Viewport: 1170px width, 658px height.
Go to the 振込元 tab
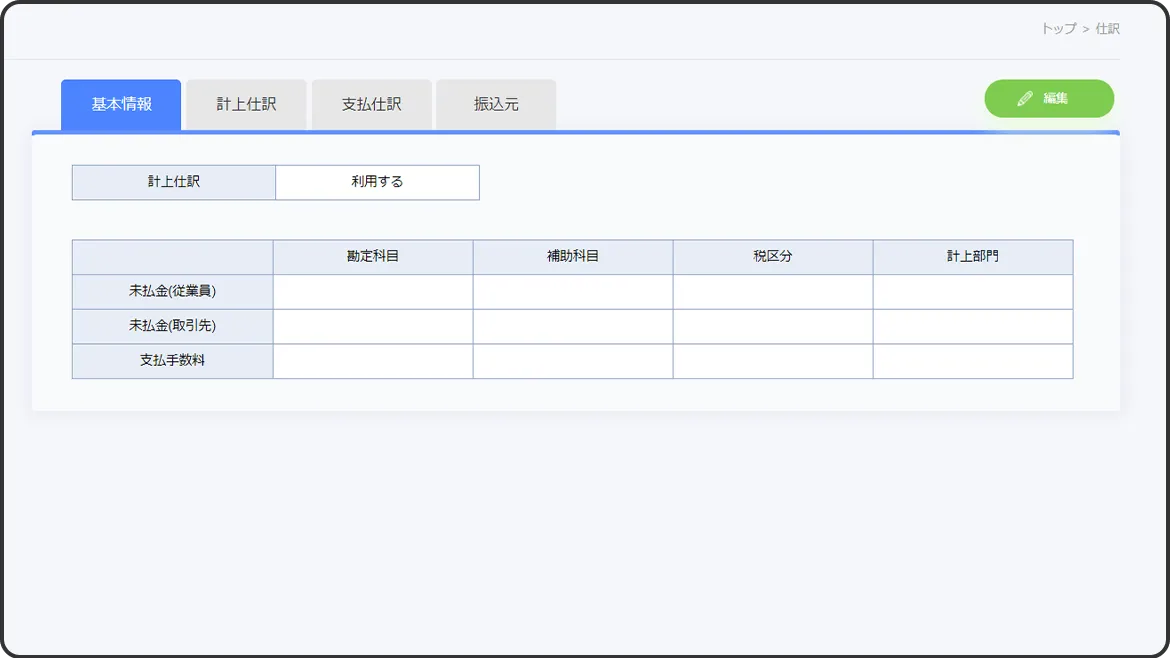click(x=496, y=104)
